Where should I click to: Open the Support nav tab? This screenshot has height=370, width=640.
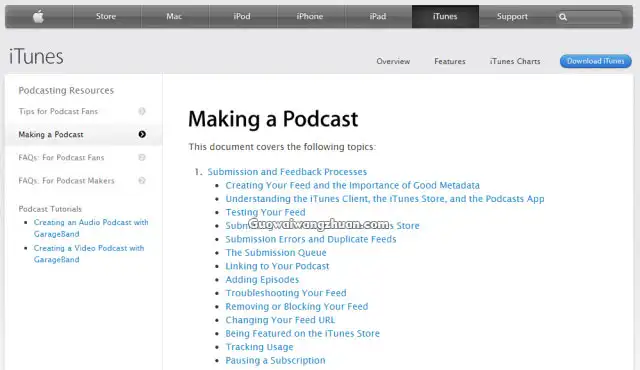512,16
